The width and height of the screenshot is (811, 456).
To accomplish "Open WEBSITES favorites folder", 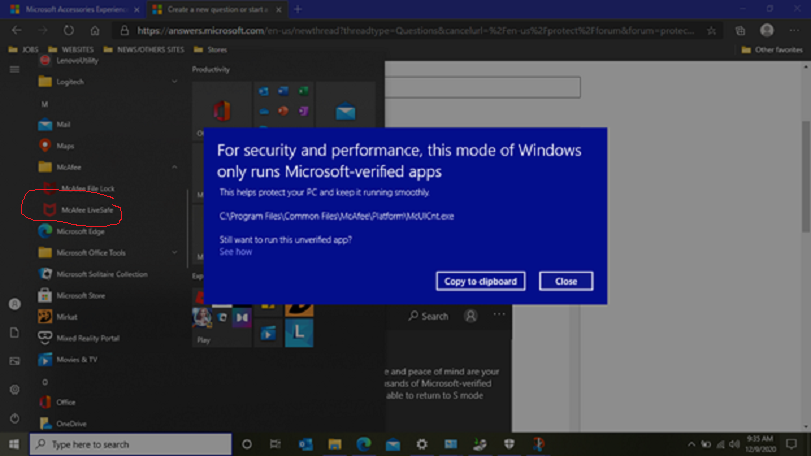I will [71, 50].
